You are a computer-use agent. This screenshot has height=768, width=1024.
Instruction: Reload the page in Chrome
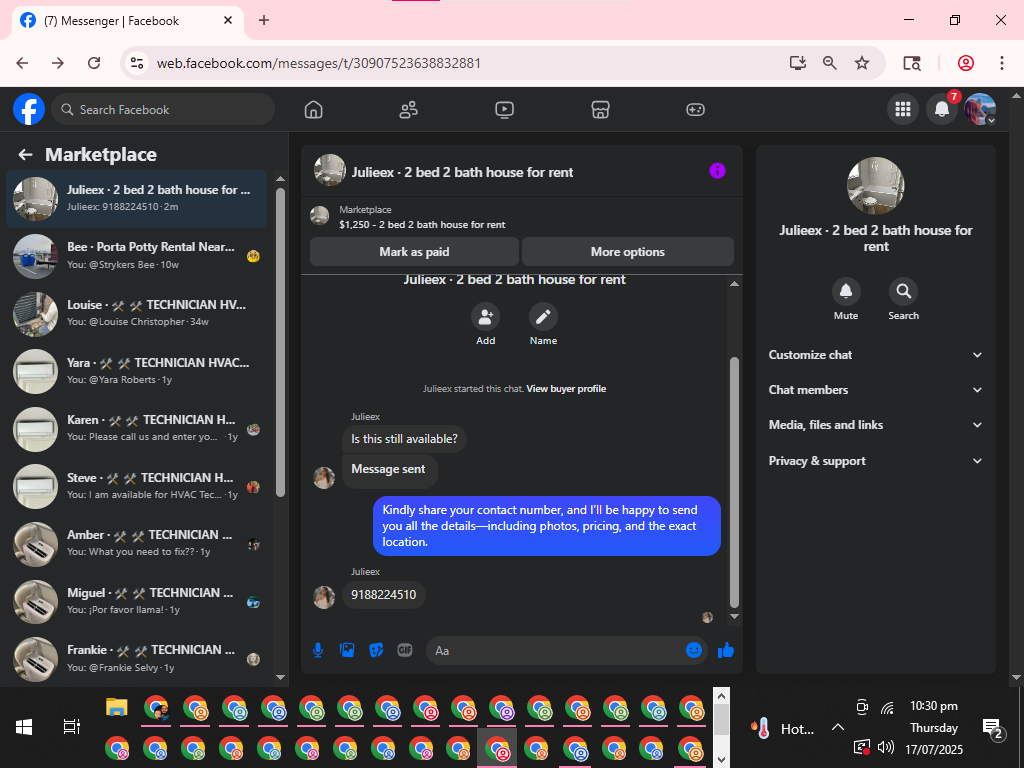point(94,63)
